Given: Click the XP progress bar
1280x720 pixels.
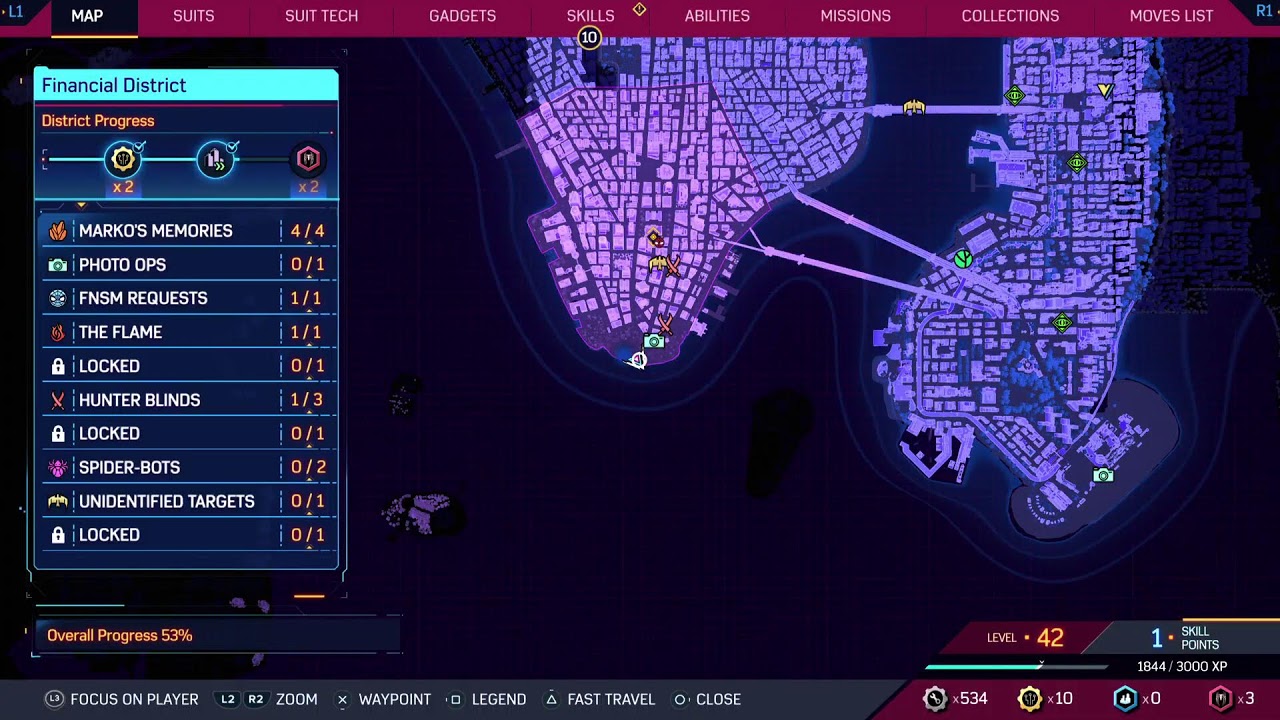Looking at the screenshot, I should (x=1016, y=666).
